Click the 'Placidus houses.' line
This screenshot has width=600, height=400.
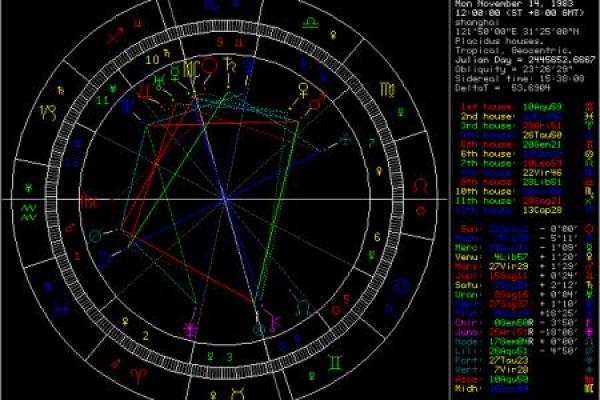[x=499, y=41]
